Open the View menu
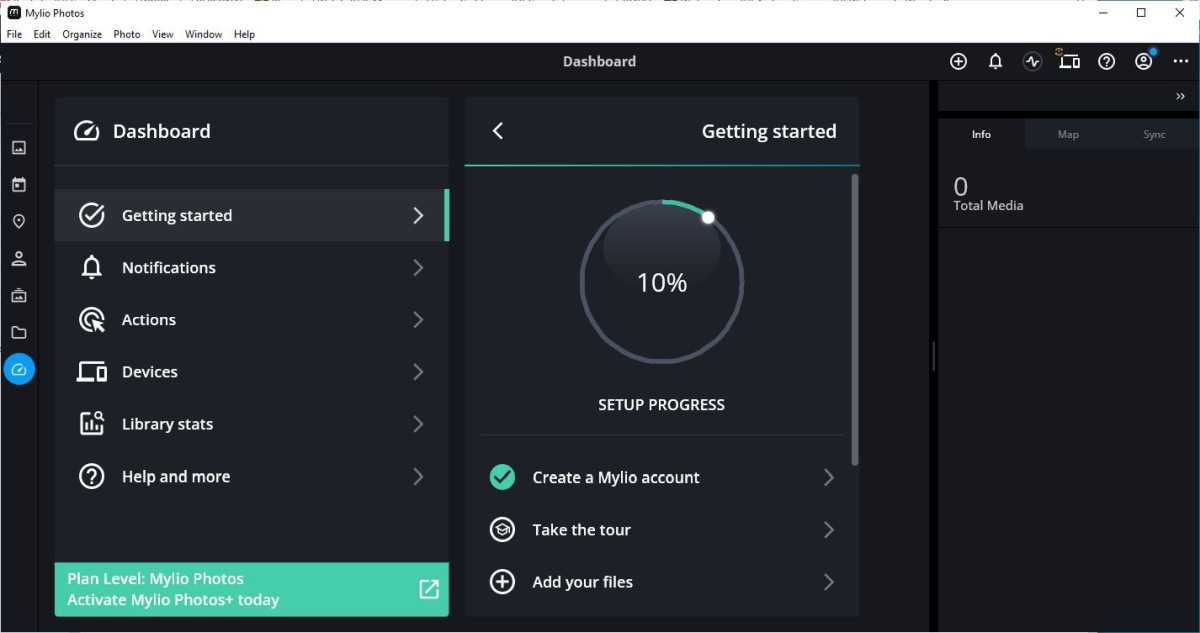The height and width of the screenshot is (633, 1200). coord(162,34)
